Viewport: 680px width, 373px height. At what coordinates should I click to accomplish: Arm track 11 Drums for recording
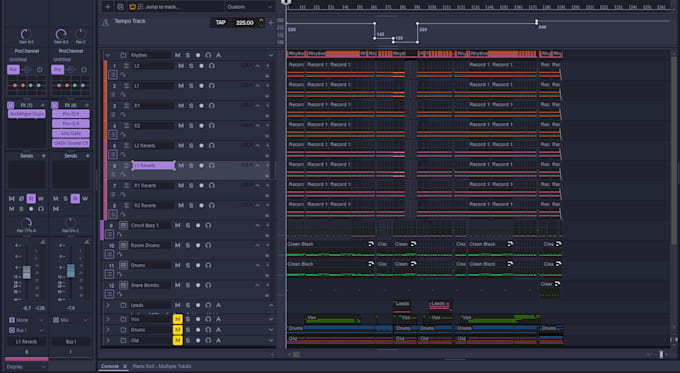(x=198, y=265)
